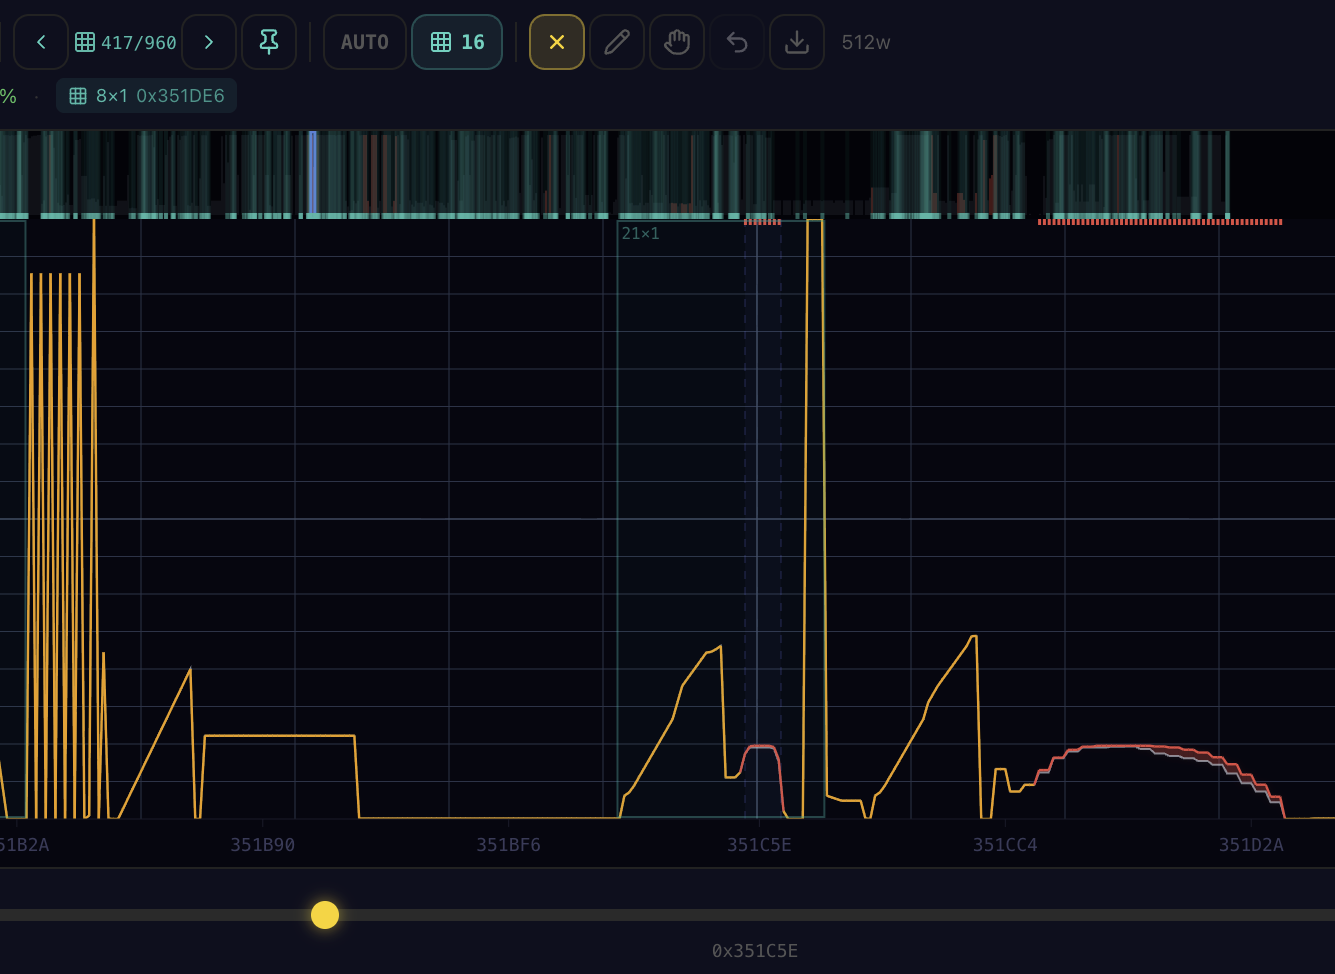Select the pencil edit tool
Viewport: 1335px width, 974px height.
pyautogui.click(x=617, y=42)
